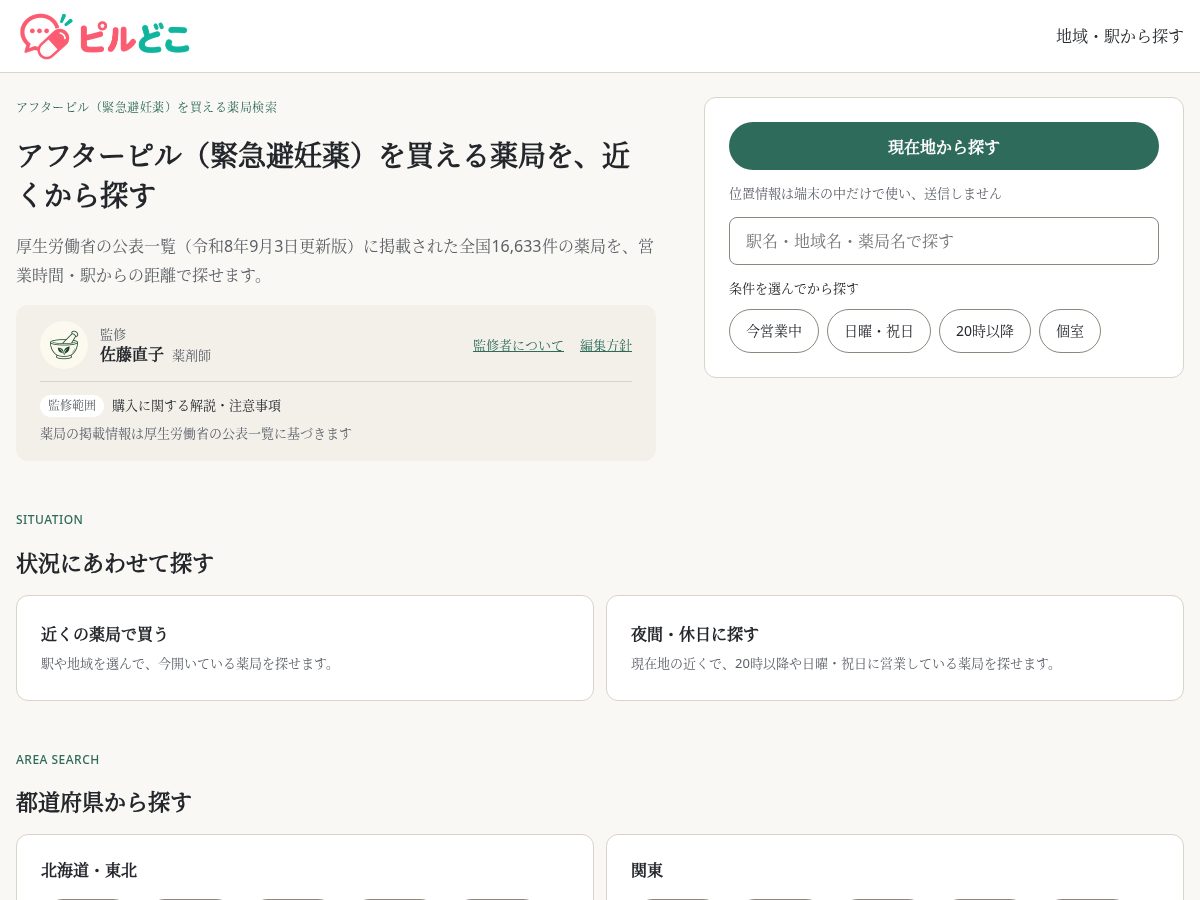Open the 編集方針 link

click(x=606, y=345)
